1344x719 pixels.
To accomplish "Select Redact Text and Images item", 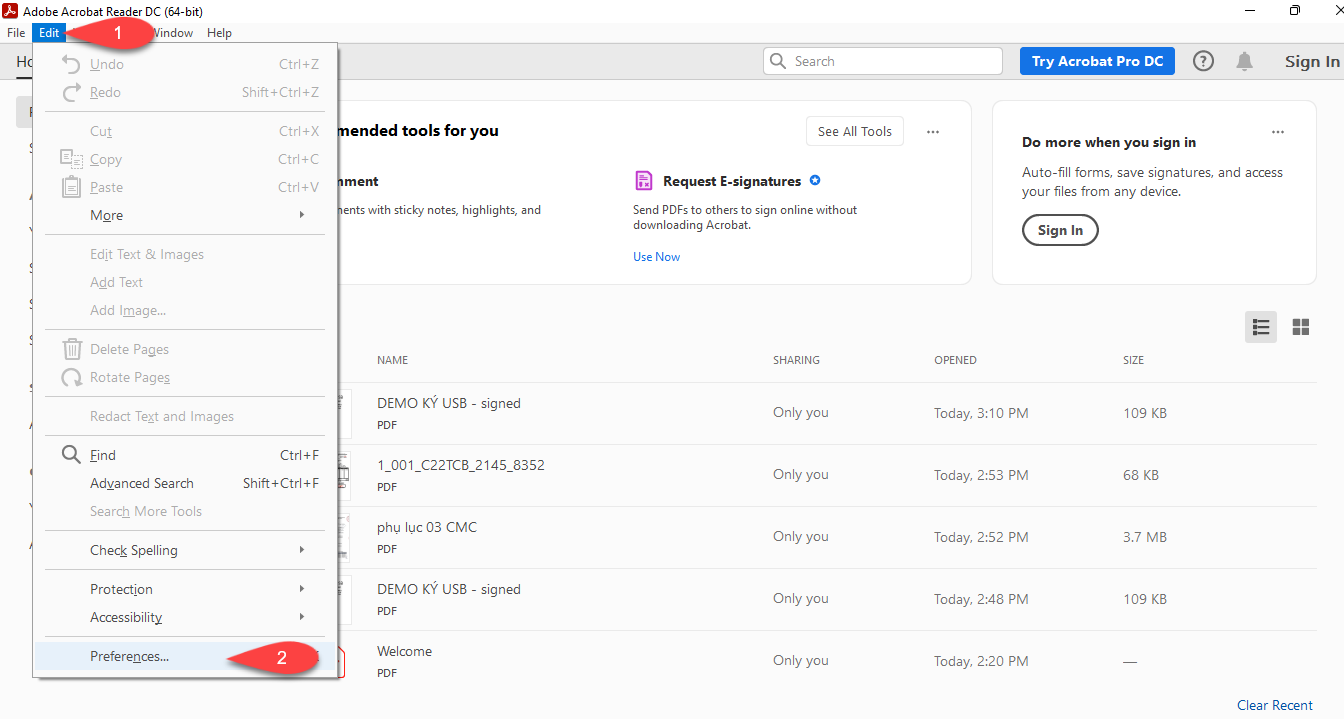I will (186, 416).
